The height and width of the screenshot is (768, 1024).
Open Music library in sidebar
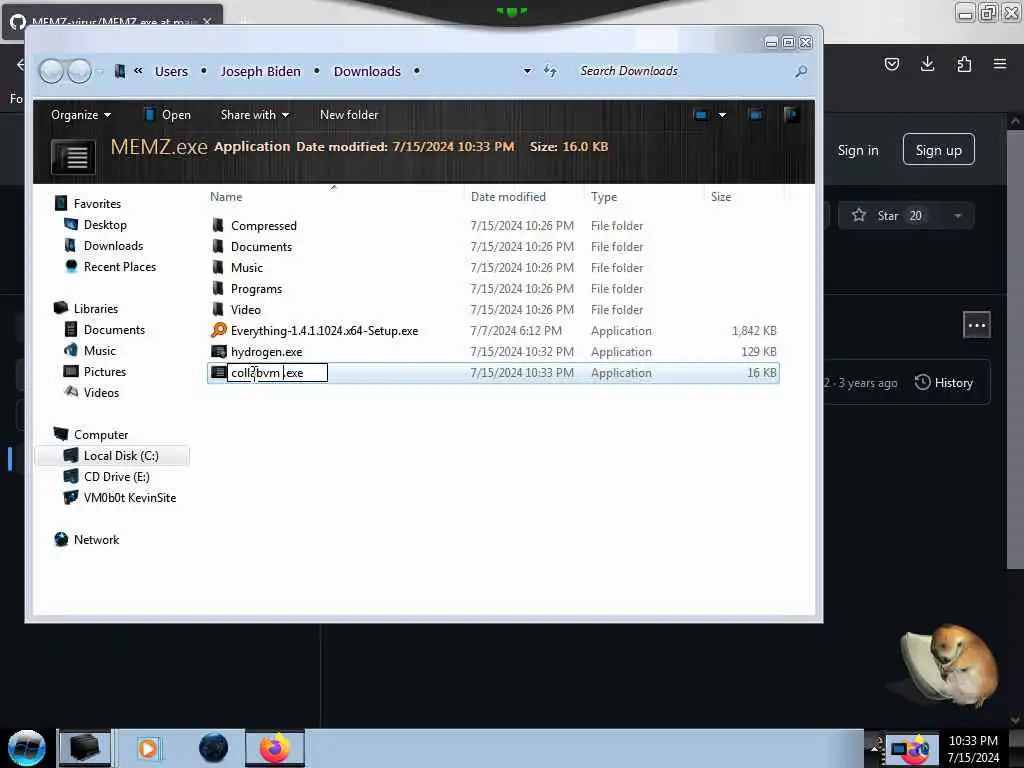(x=99, y=351)
